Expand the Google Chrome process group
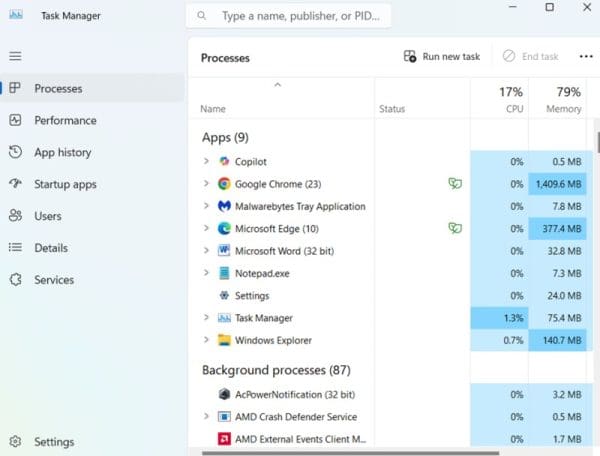This screenshot has height=456, width=600. click(206, 184)
